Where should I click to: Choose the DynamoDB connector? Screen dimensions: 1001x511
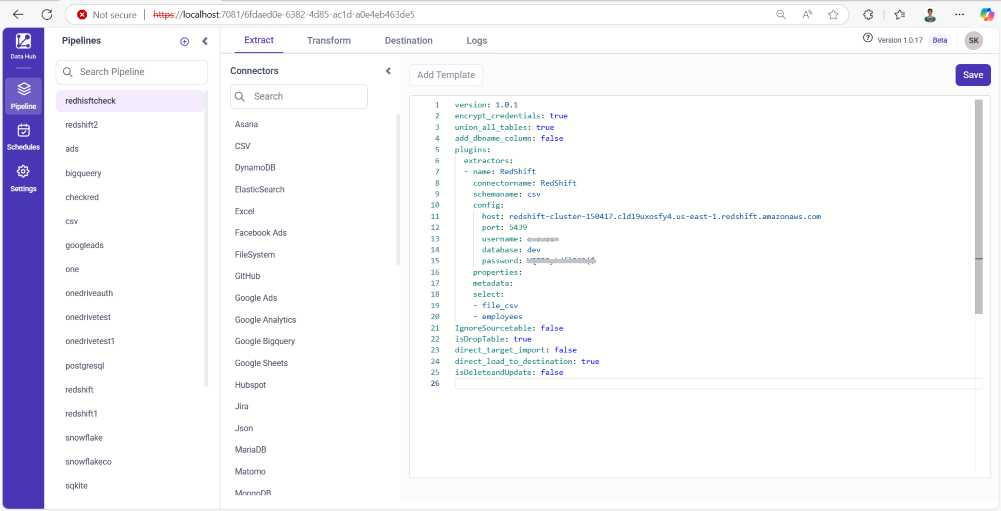pos(255,167)
